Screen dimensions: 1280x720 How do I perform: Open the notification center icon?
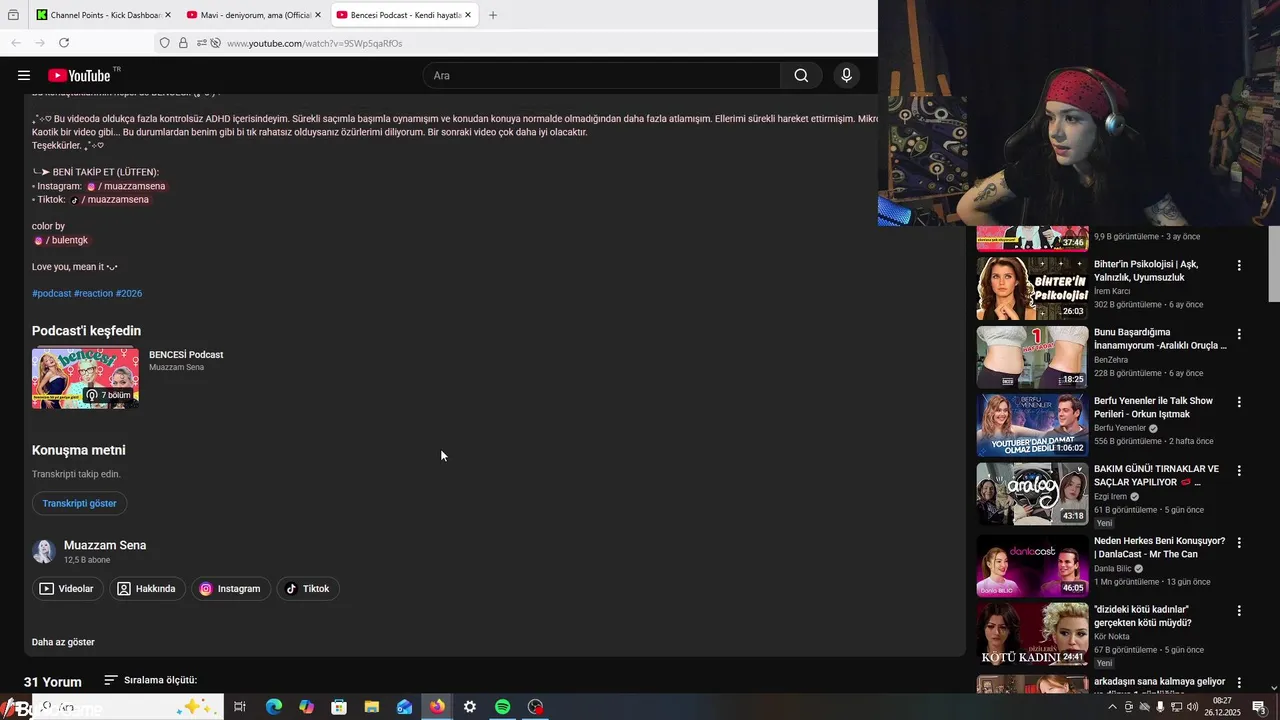click(1259, 707)
